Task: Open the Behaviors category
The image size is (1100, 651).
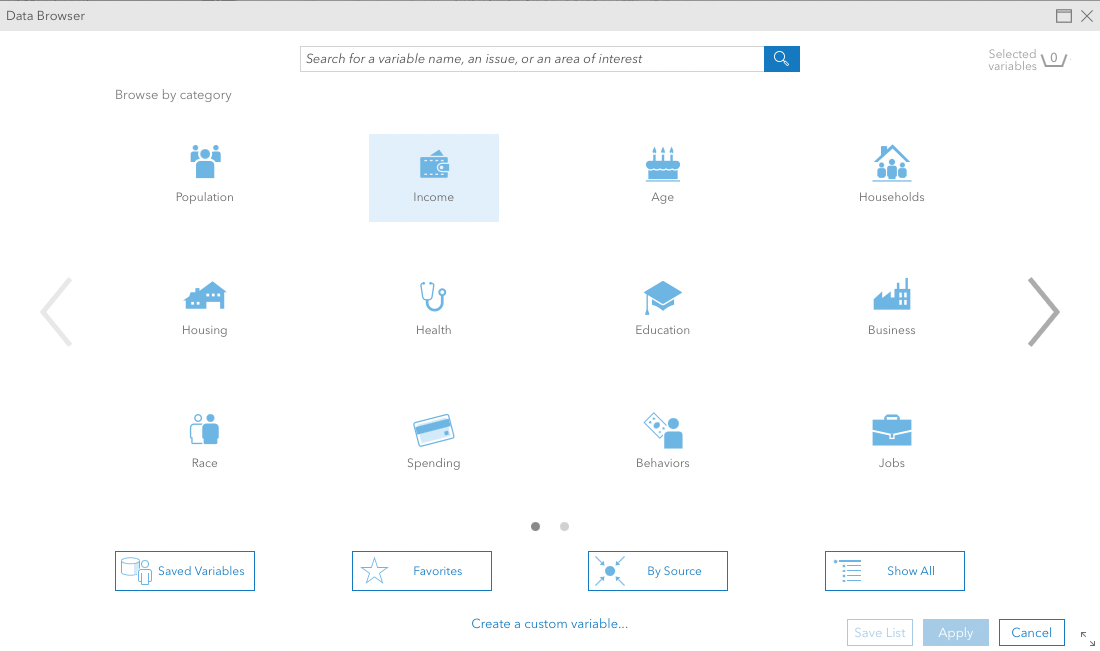Action: [662, 443]
